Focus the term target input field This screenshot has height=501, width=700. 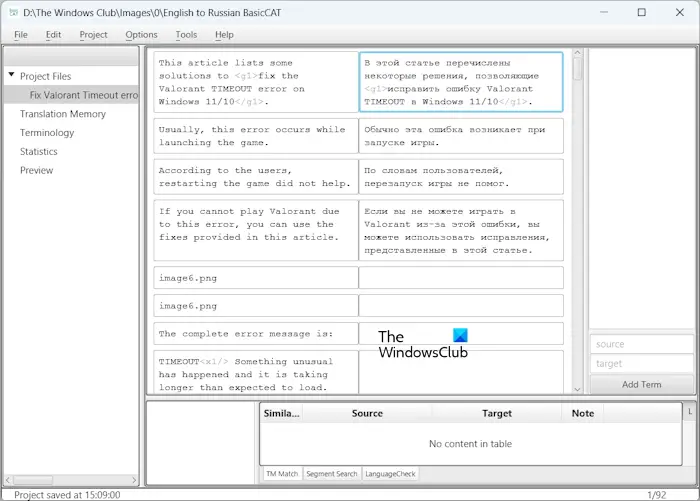click(x=642, y=363)
